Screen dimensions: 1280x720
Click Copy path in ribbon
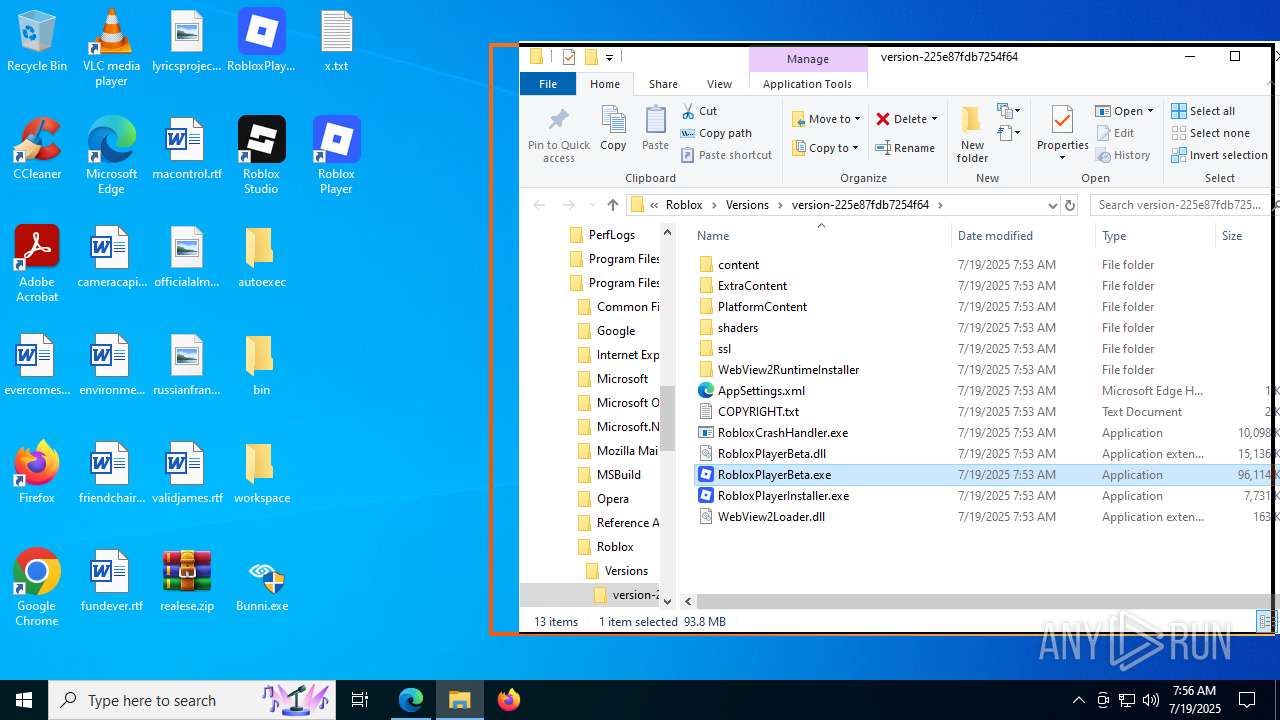coord(717,133)
